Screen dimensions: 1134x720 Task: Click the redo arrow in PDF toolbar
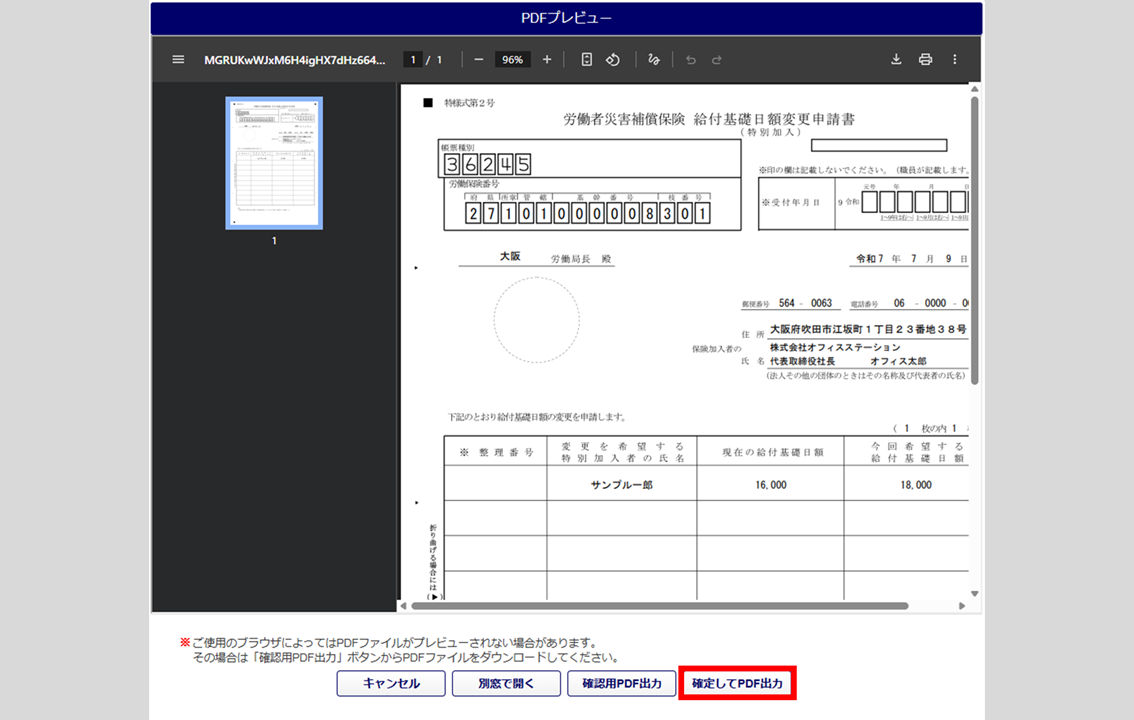pyautogui.click(x=717, y=60)
